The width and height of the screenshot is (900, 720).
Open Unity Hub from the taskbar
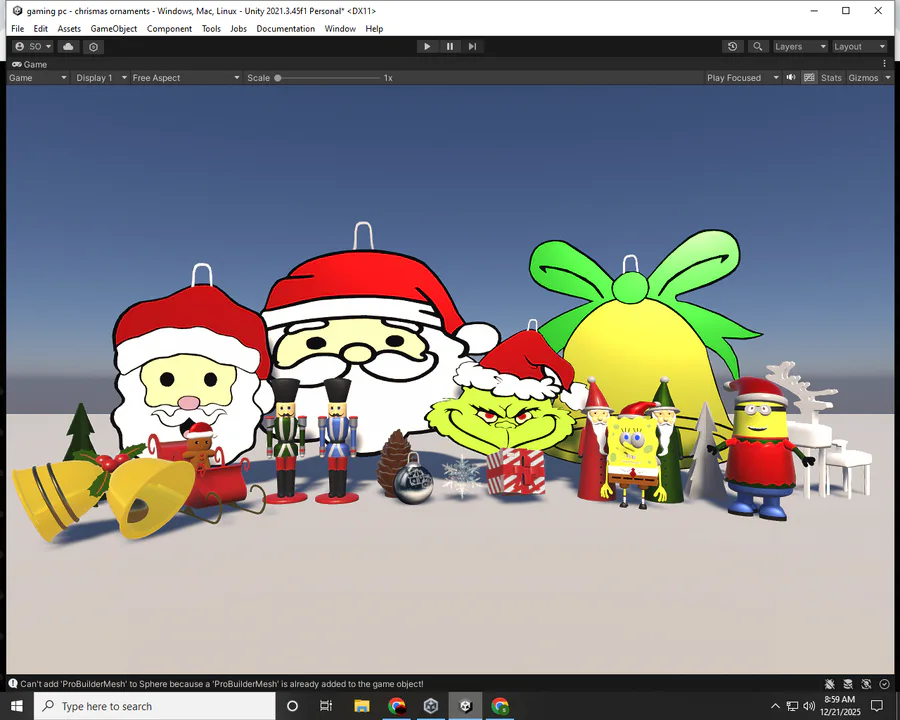coord(431,706)
